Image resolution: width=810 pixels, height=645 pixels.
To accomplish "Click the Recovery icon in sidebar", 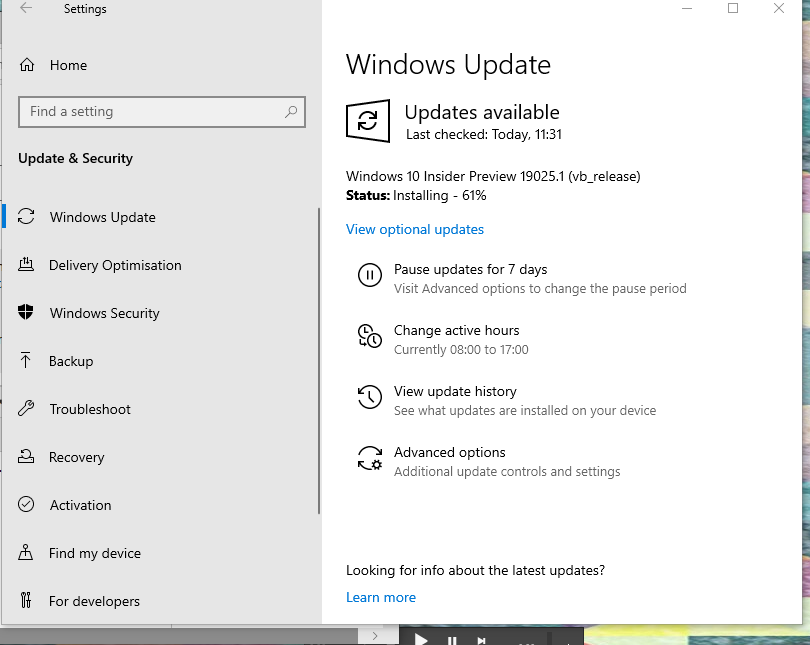I will pos(26,456).
